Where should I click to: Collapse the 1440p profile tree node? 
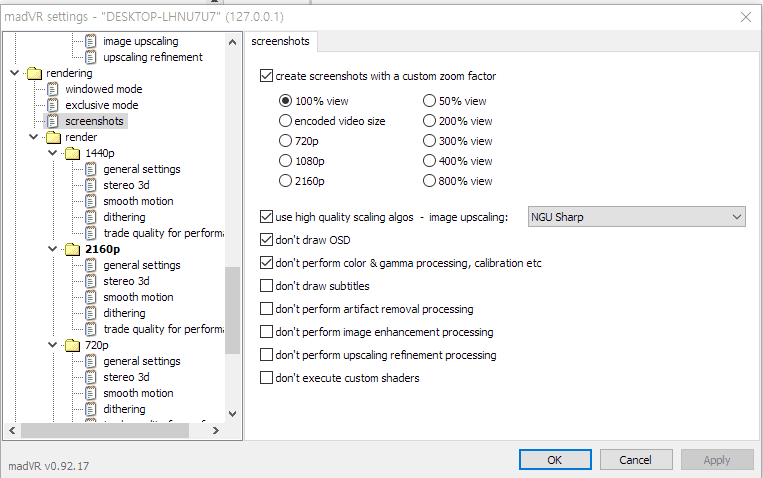[52, 153]
